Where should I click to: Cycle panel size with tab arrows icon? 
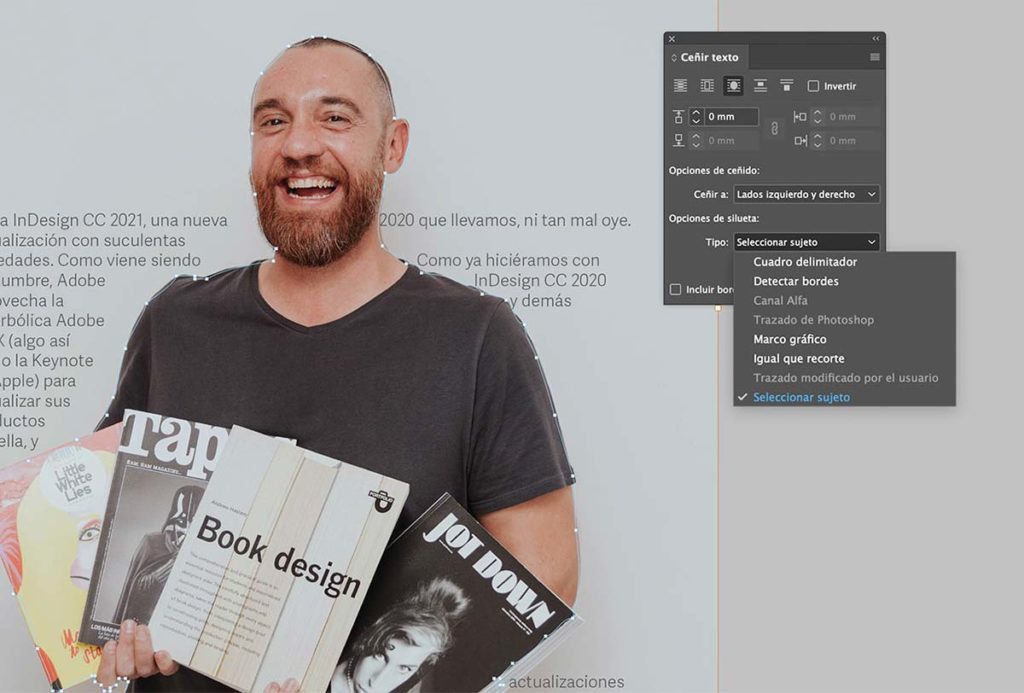(x=674, y=57)
